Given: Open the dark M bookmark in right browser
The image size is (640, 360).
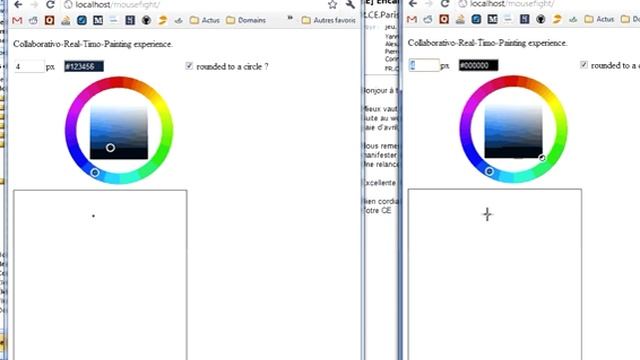Looking at the screenshot, I should [x=492, y=19].
